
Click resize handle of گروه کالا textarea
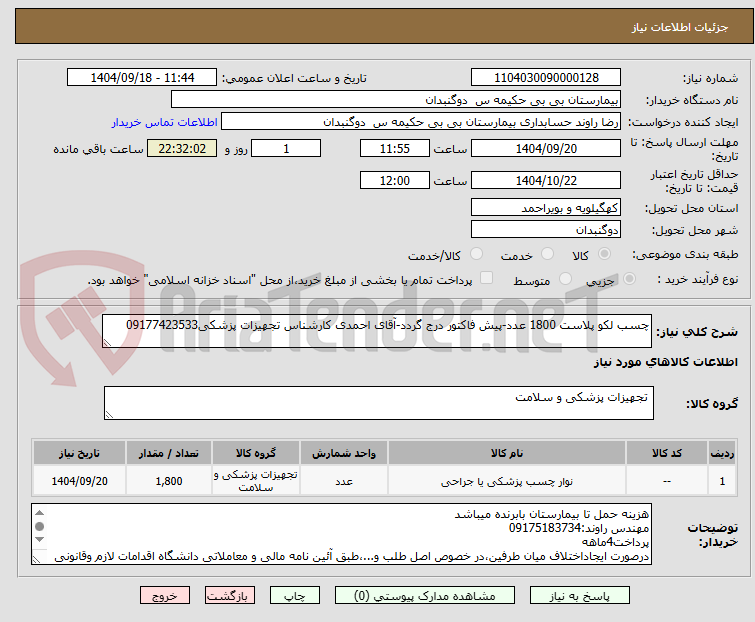tap(109, 415)
